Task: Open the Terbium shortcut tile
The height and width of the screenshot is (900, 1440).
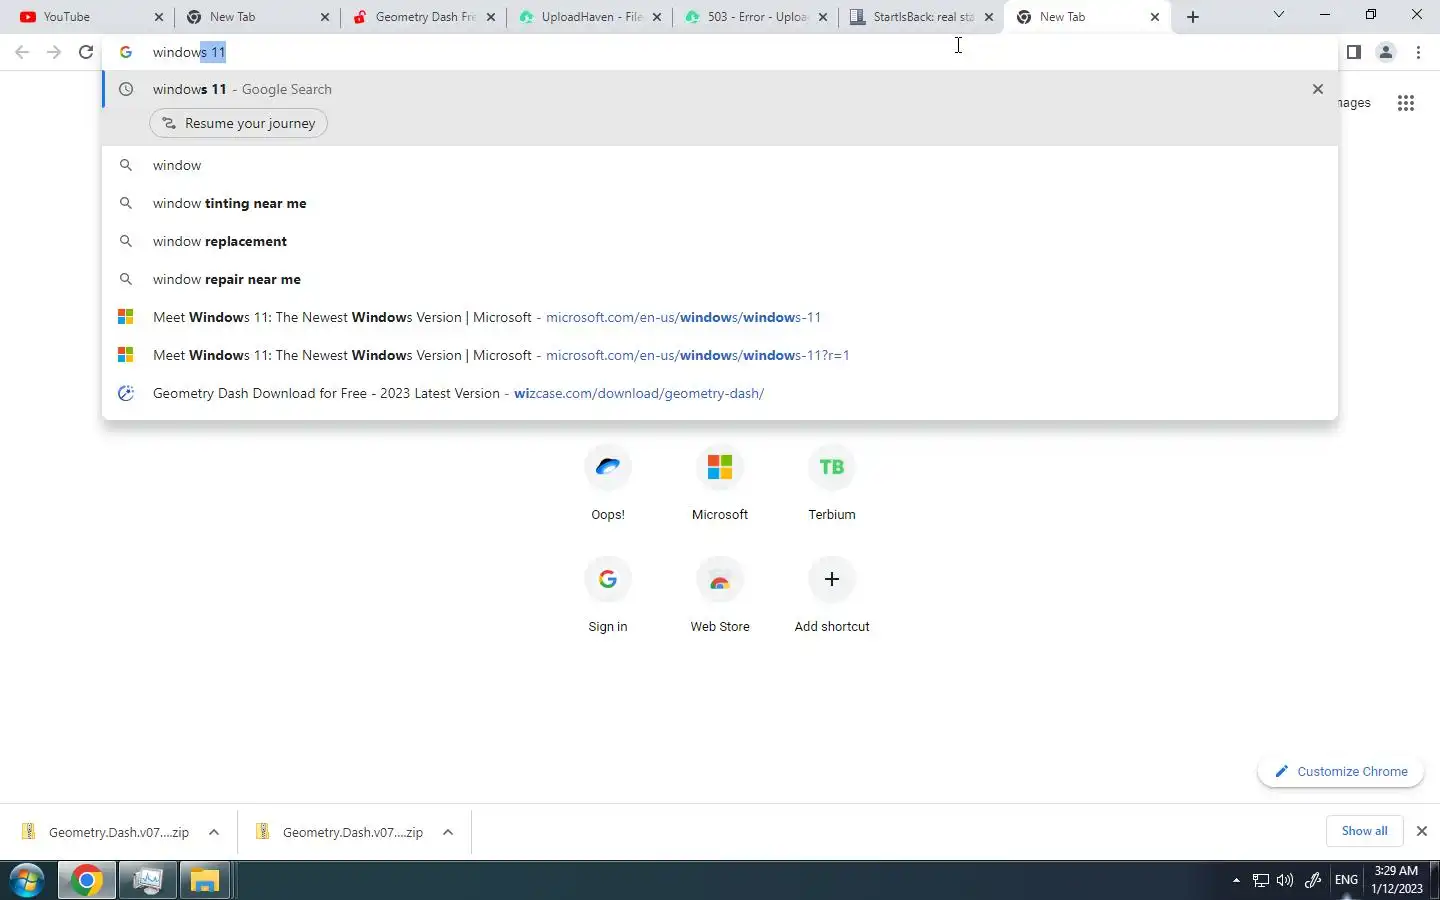Action: click(x=832, y=484)
